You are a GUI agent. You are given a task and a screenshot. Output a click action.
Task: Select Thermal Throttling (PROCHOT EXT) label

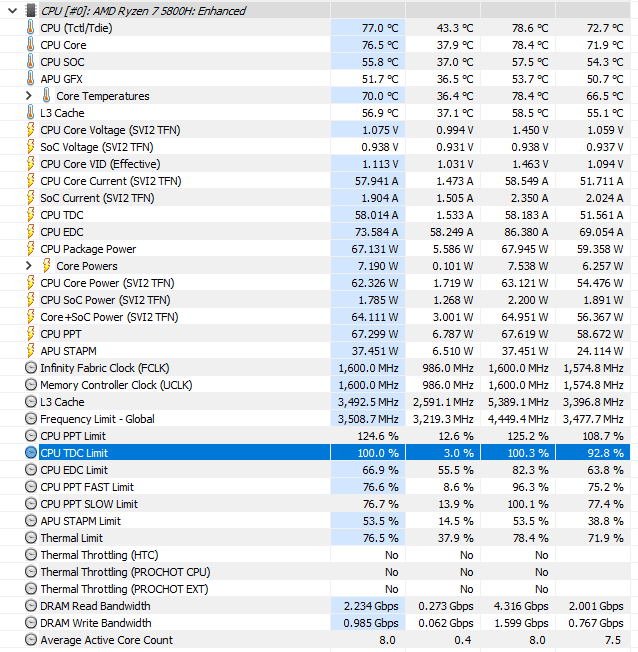[x=124, y=589]
